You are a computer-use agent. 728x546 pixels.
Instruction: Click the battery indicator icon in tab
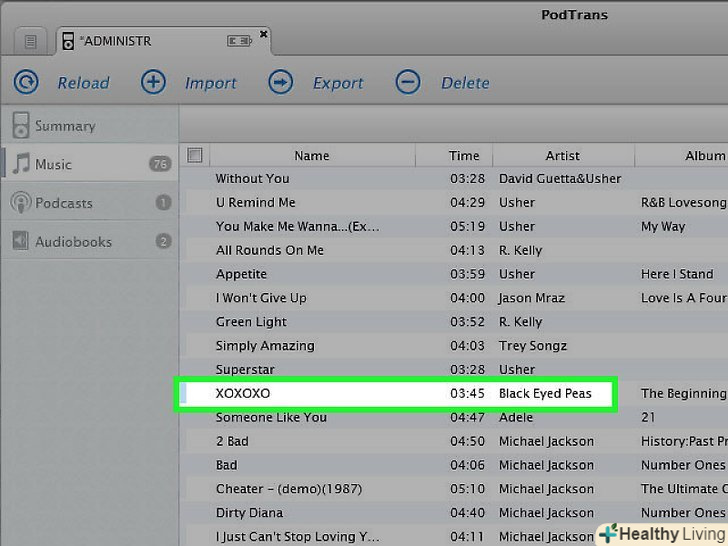[x=239, y=41]
